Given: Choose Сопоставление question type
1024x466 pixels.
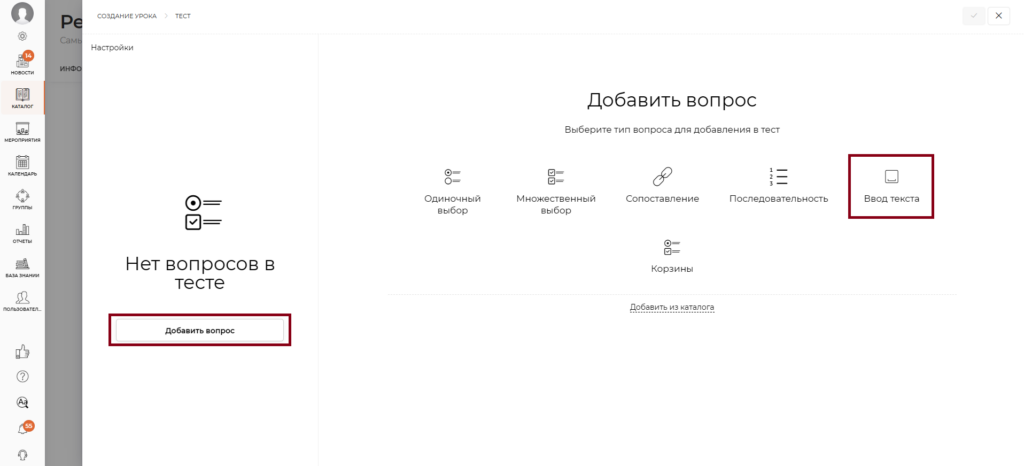Looking at the screenshot, I should click(x=662, y=185).
